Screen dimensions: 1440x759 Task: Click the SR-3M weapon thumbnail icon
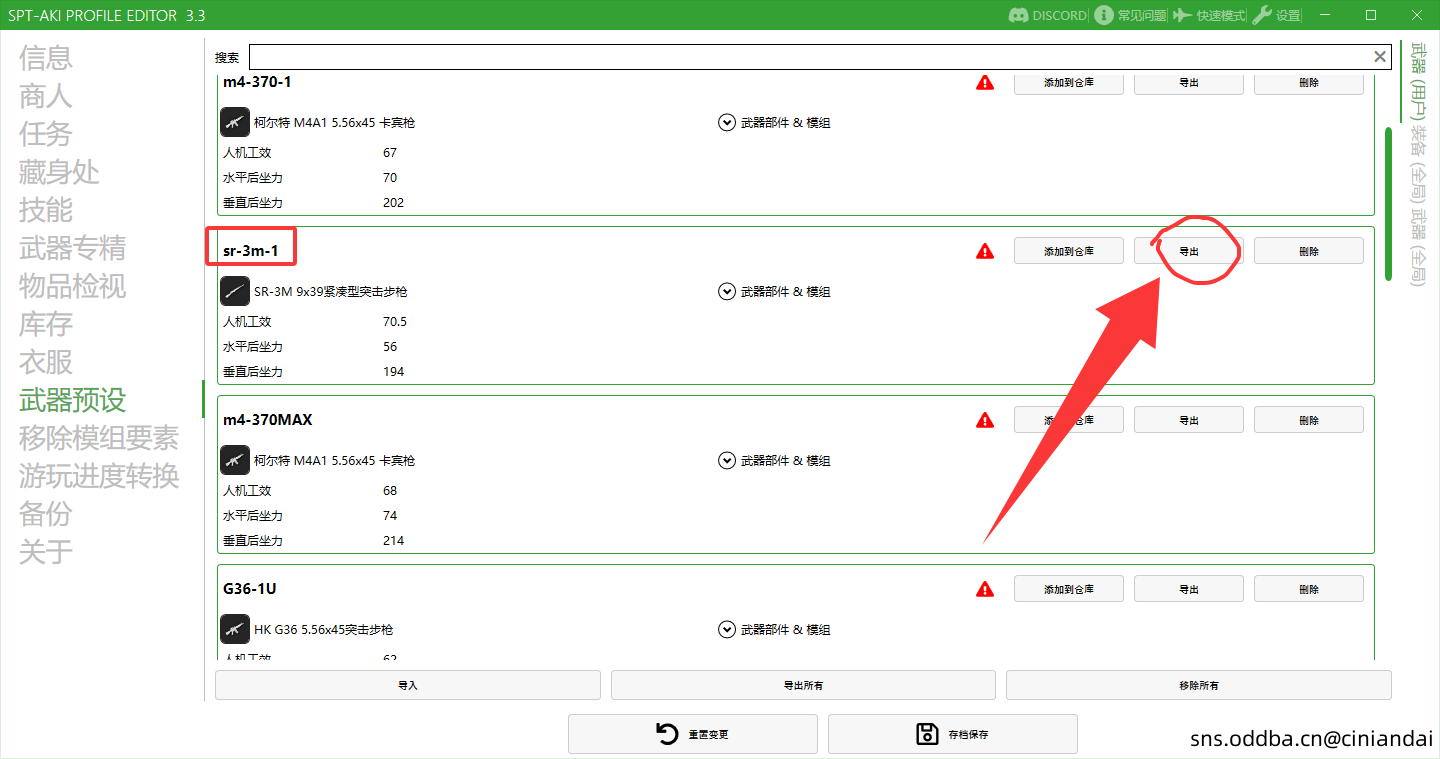pos(235,292)
